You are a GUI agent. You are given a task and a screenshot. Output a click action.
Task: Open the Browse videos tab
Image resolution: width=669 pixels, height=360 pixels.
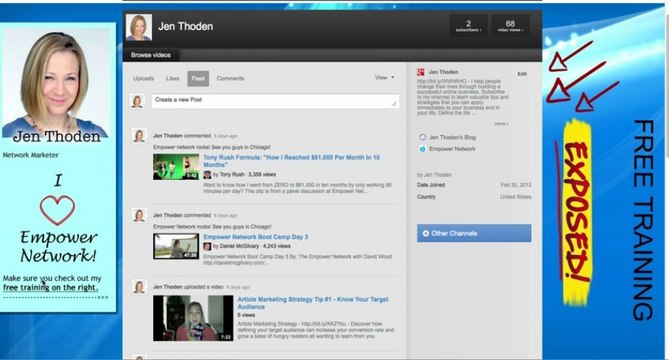click(x=151, y=55)
